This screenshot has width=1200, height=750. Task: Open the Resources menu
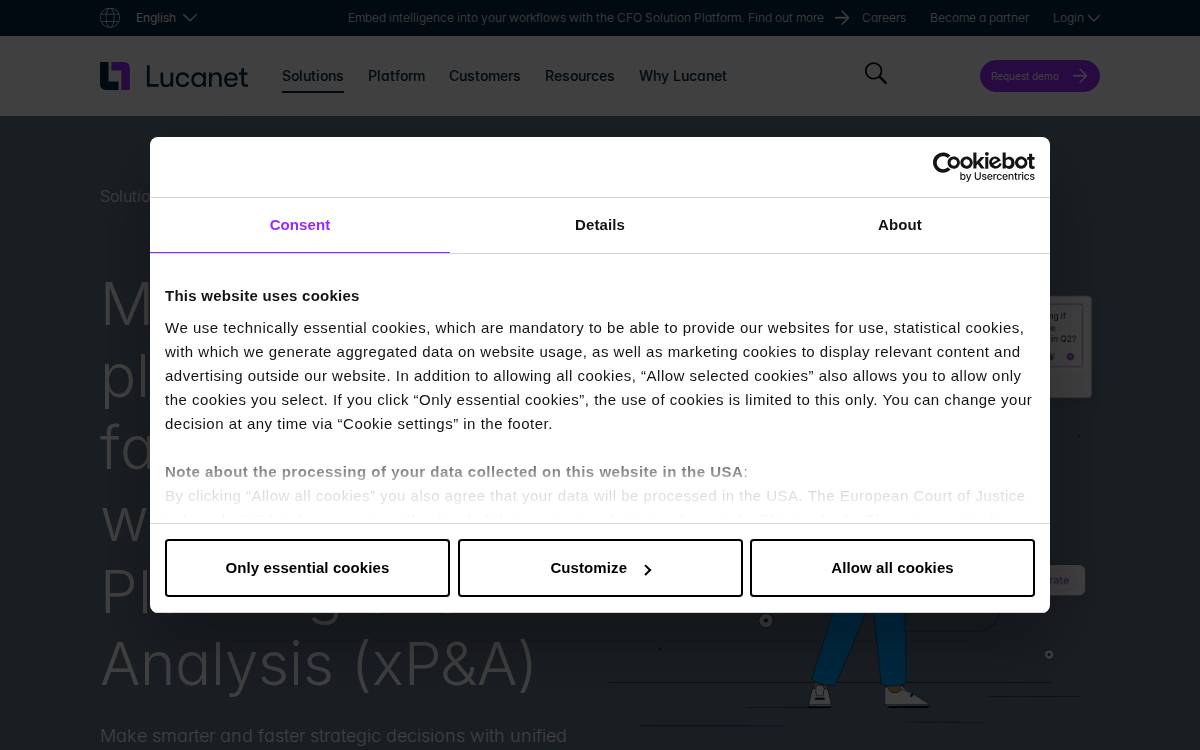coord(579,76)
